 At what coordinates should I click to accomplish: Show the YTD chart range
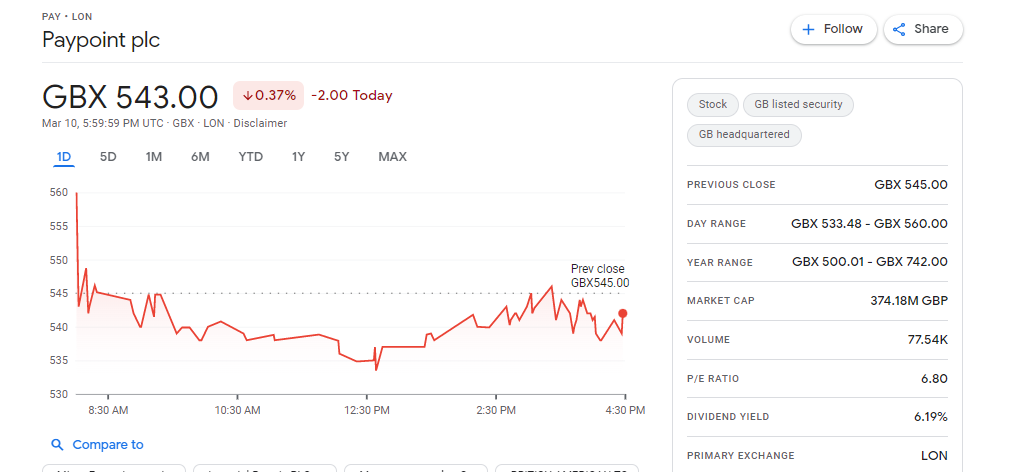[251, 156]
